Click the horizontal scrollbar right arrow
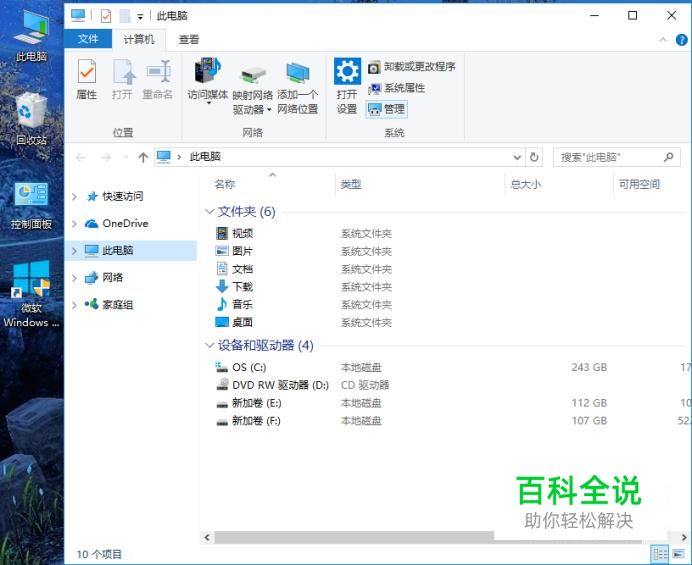The image size is (692, 565). (684, 537)
